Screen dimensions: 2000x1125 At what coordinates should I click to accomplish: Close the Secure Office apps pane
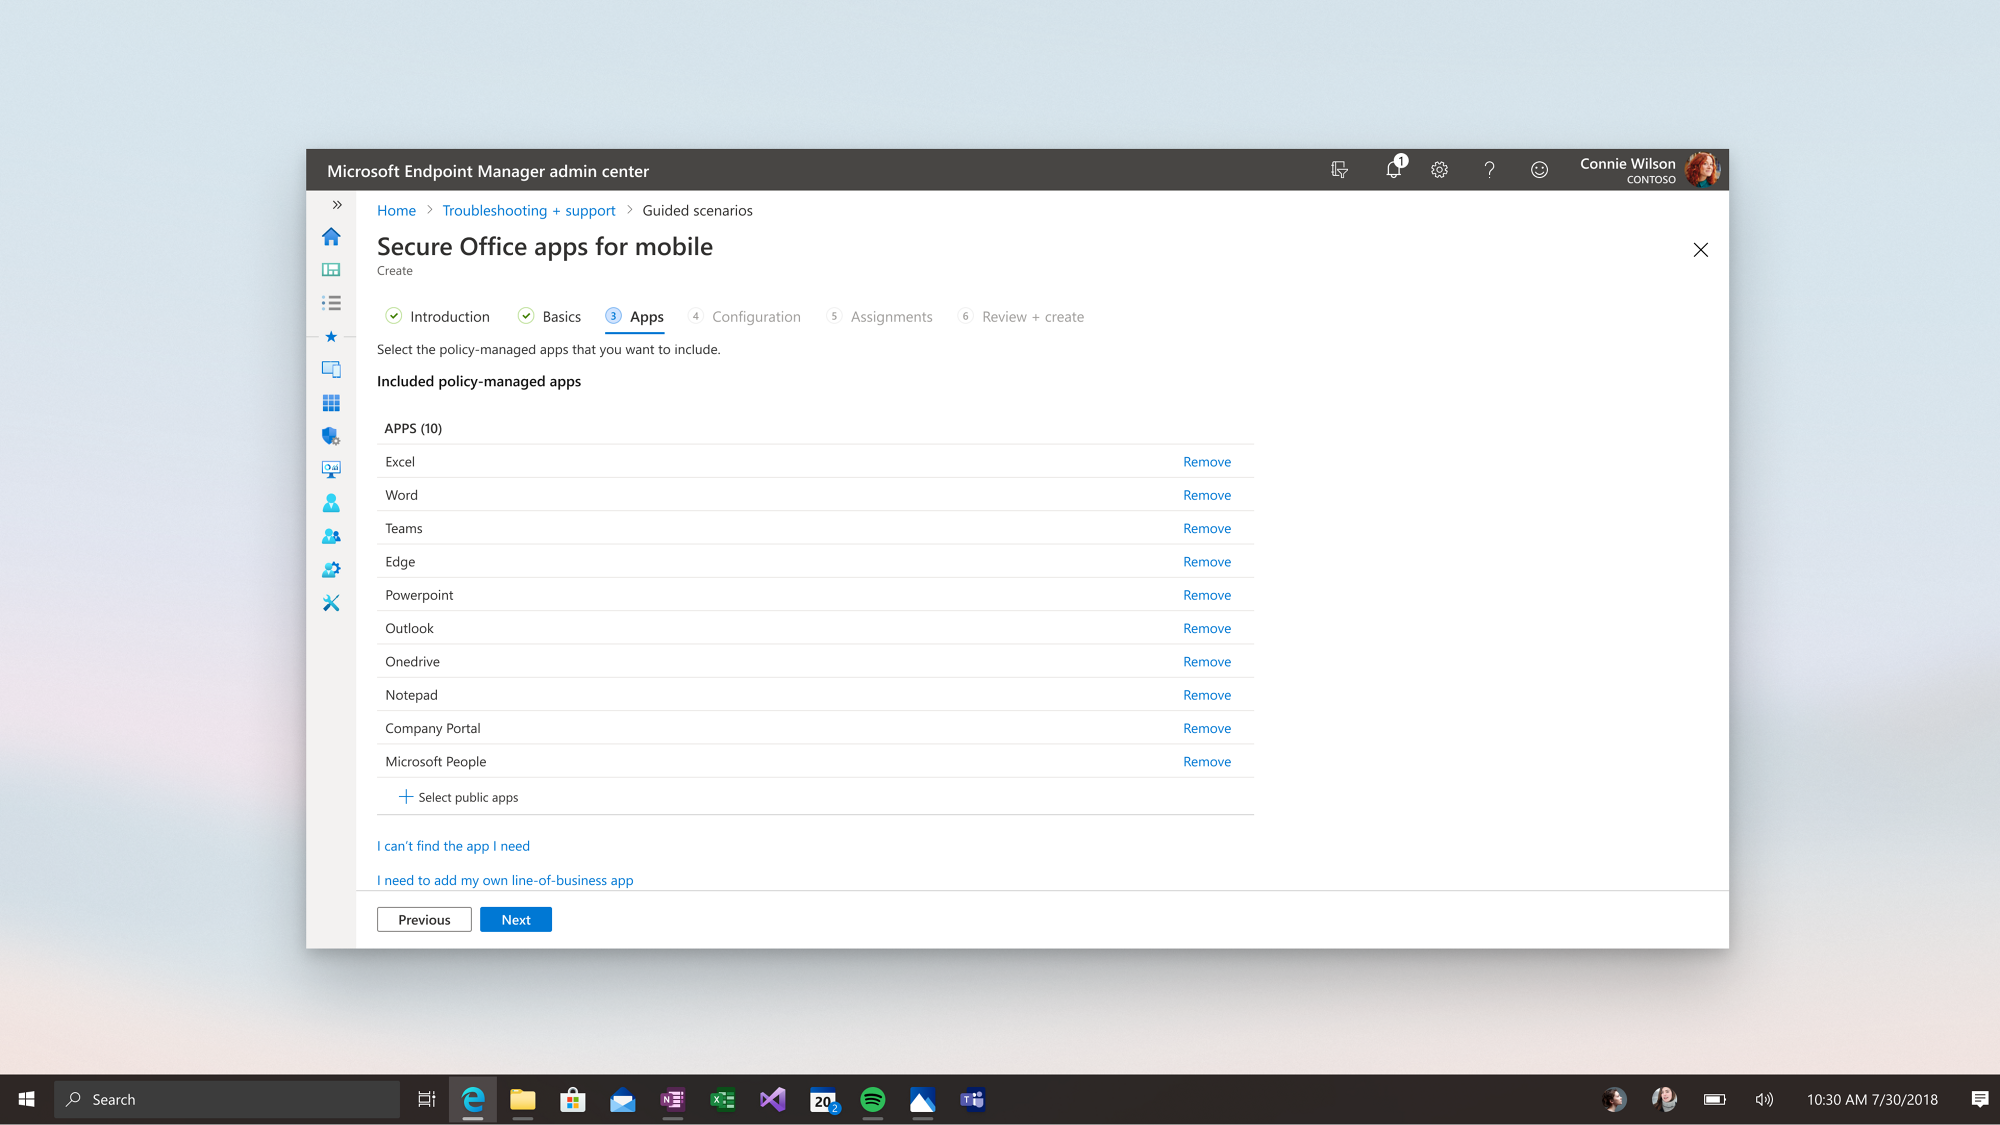tap(1701, 250)
